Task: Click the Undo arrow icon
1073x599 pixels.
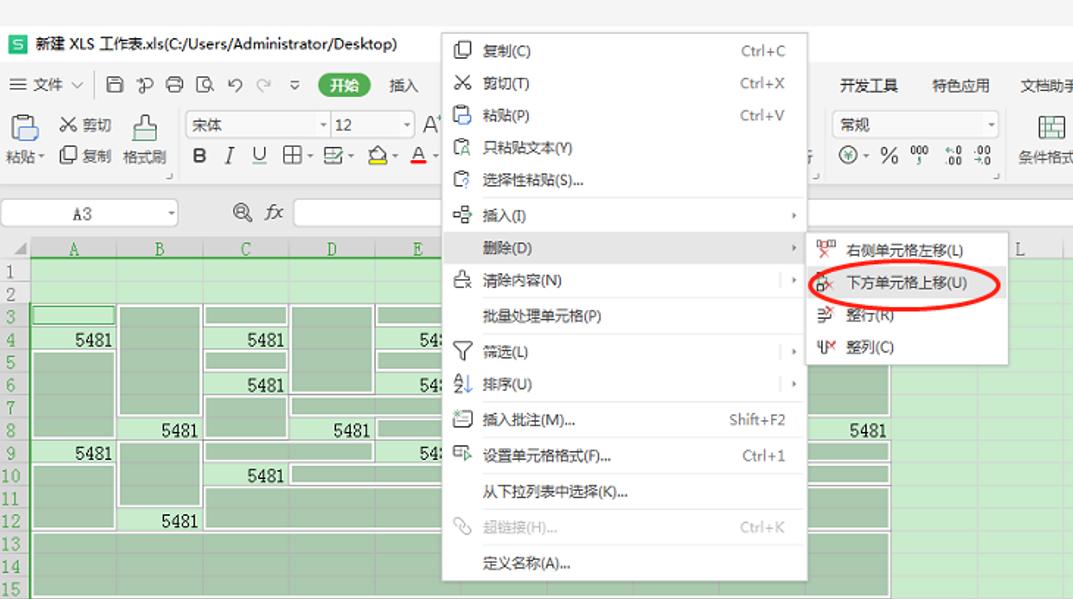Action: click(x=234, y=86)
